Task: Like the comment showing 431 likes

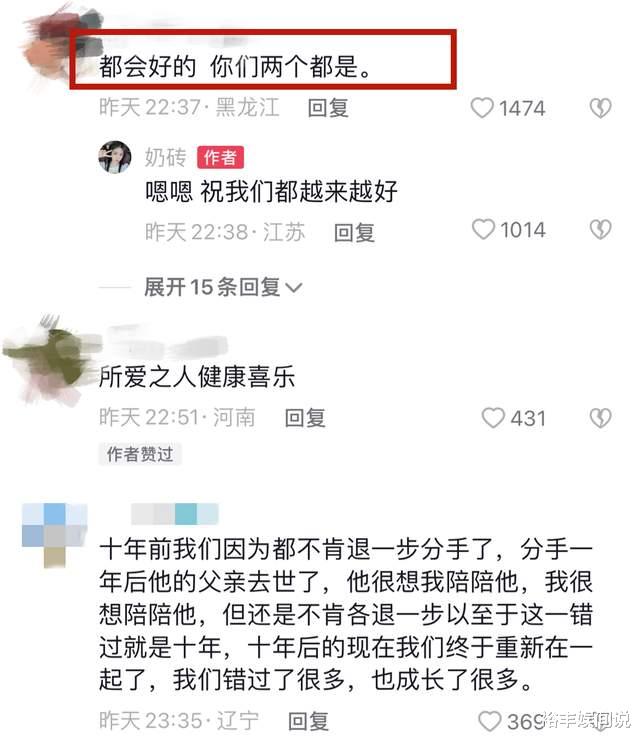Action: [493, 418]
